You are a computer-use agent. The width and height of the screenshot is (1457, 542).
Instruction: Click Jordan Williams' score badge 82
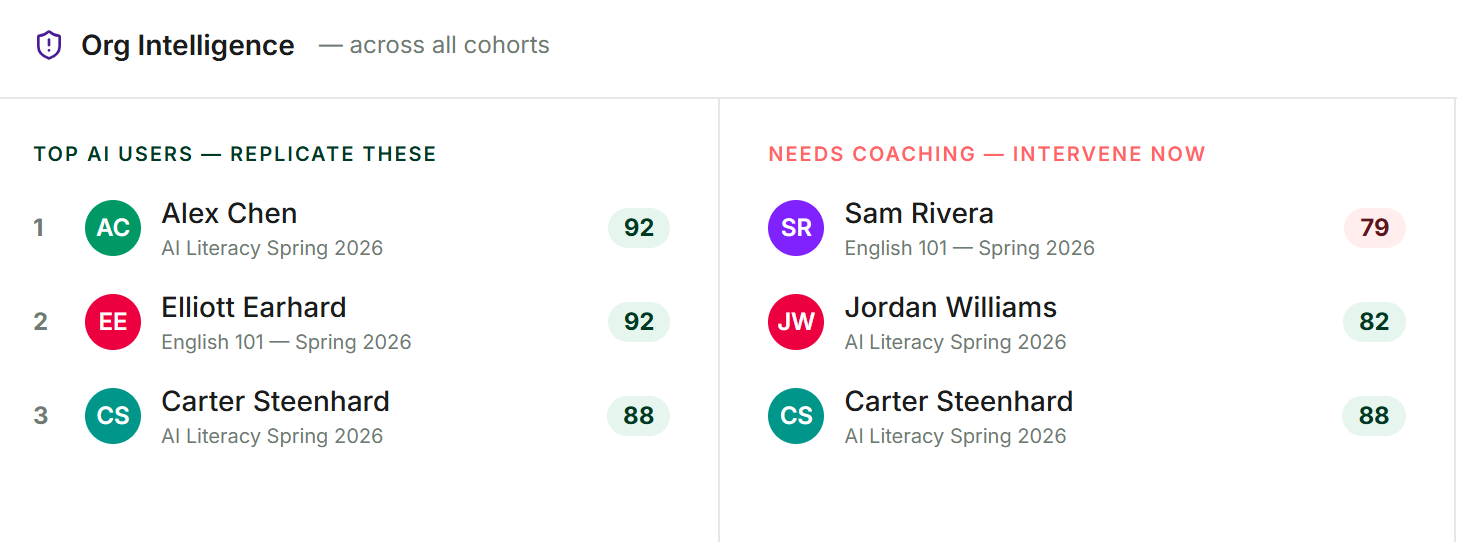coord(1374,322)
